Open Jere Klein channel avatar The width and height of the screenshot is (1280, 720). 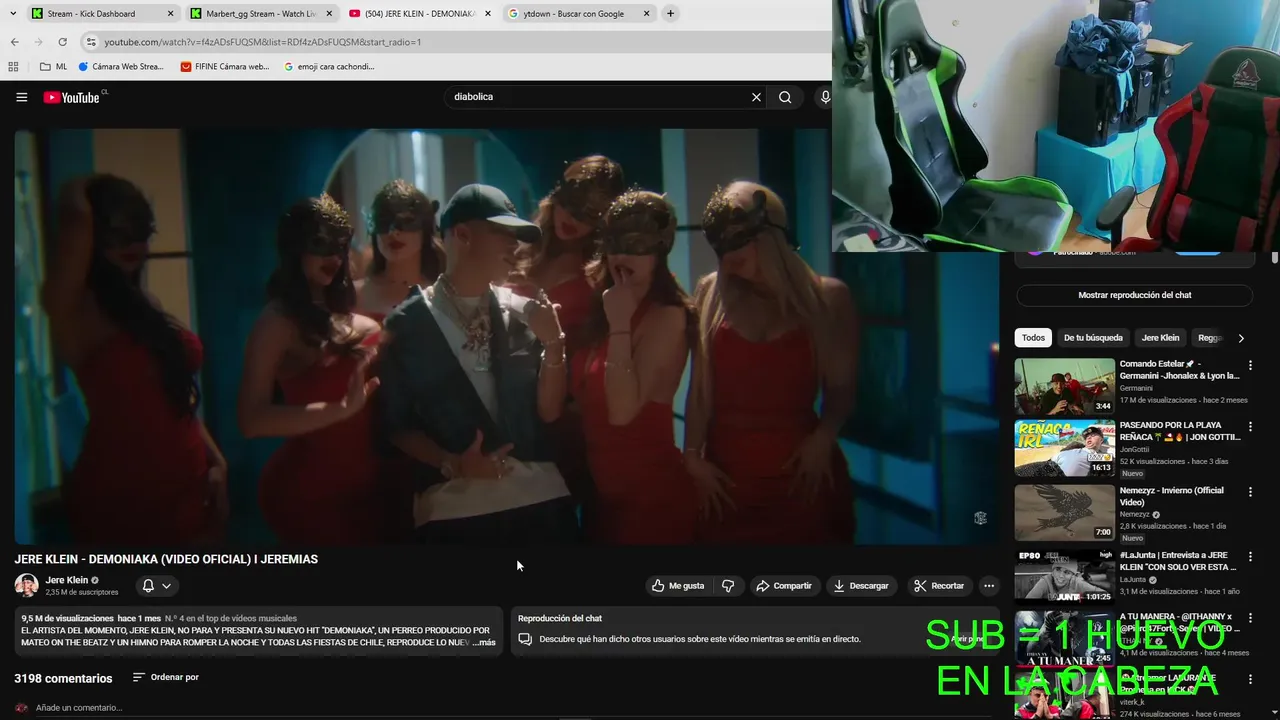click(x=26, y=585)
